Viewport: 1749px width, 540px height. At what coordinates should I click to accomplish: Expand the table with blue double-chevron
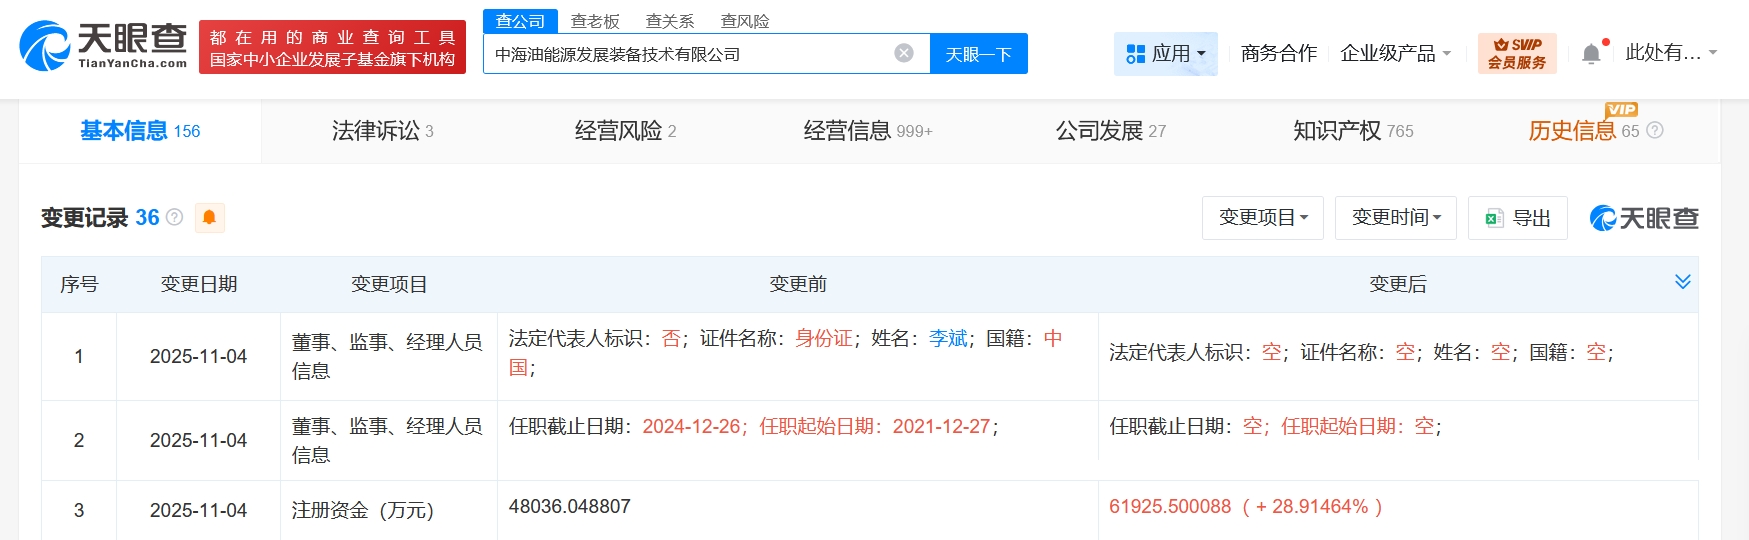click(x=1682, y=282)
